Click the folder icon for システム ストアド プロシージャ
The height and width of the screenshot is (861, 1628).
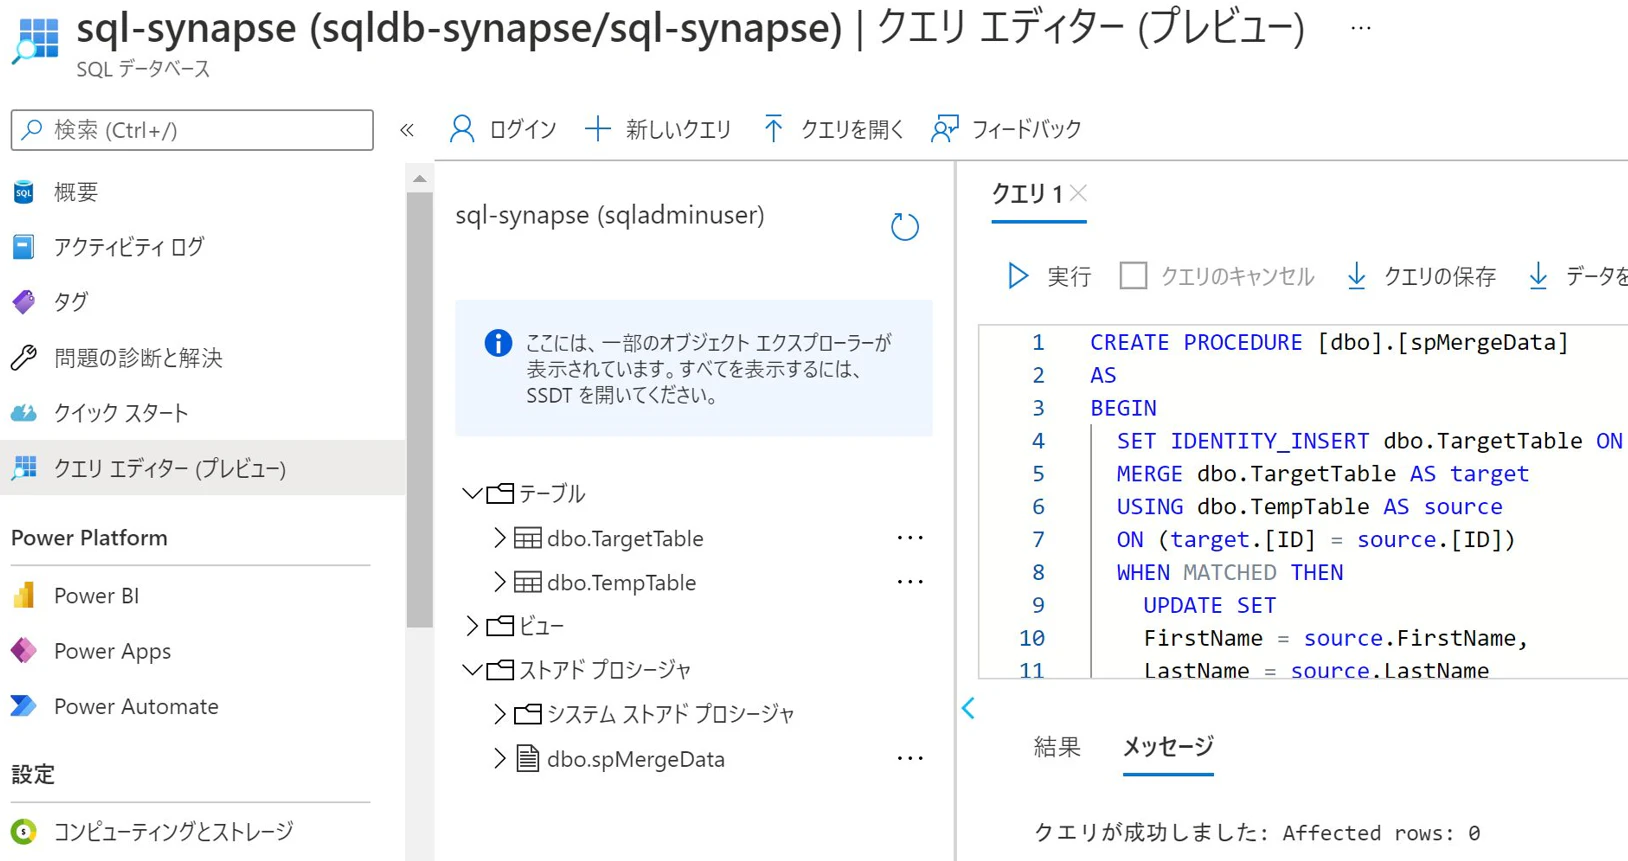528,714
